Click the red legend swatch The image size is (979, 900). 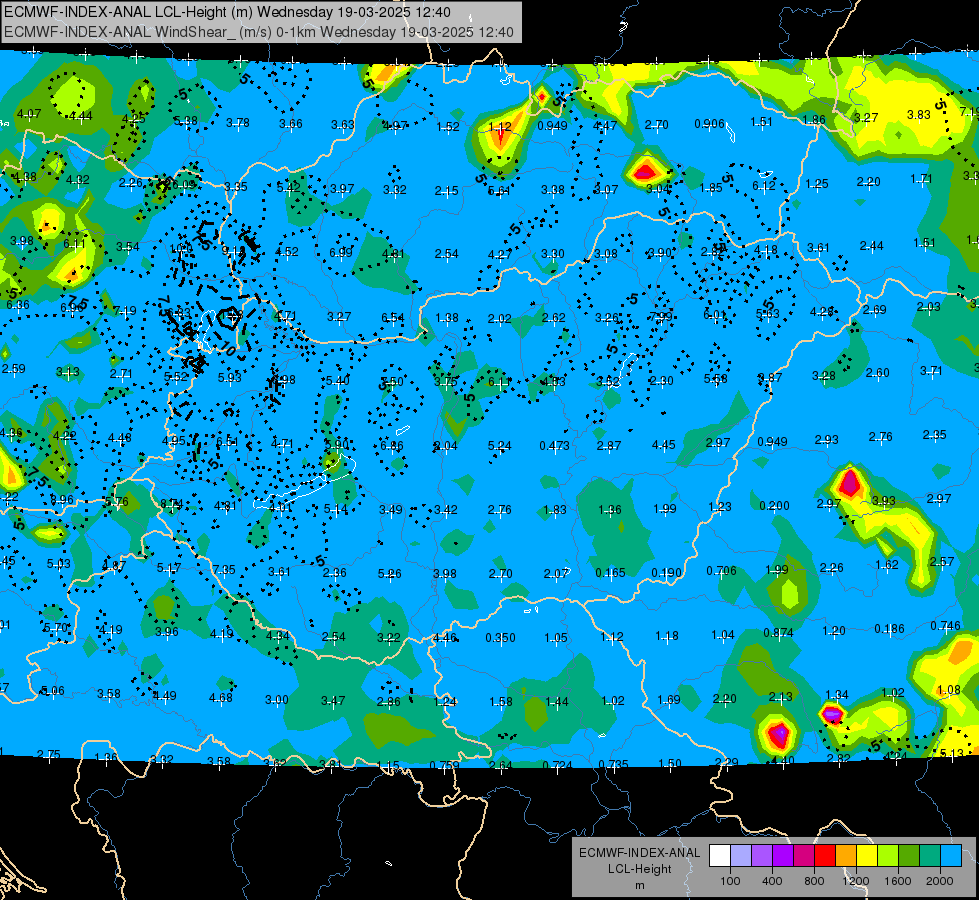[x=825, y=855]
